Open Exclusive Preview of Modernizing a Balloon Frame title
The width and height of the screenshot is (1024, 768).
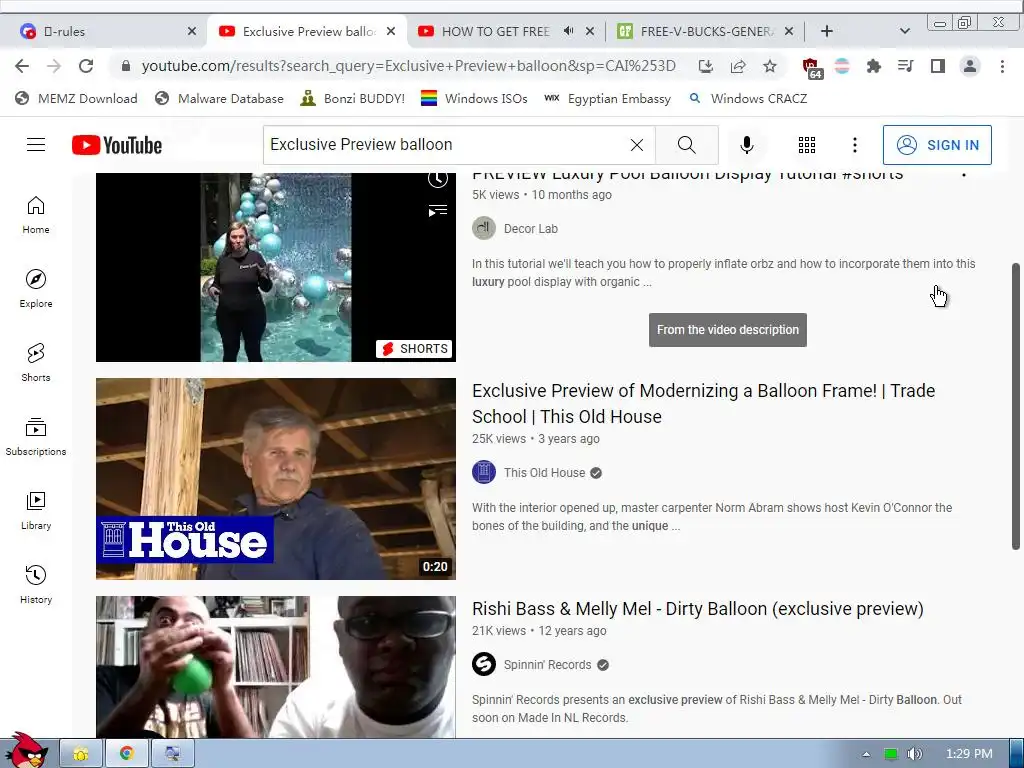coord(703,404)
